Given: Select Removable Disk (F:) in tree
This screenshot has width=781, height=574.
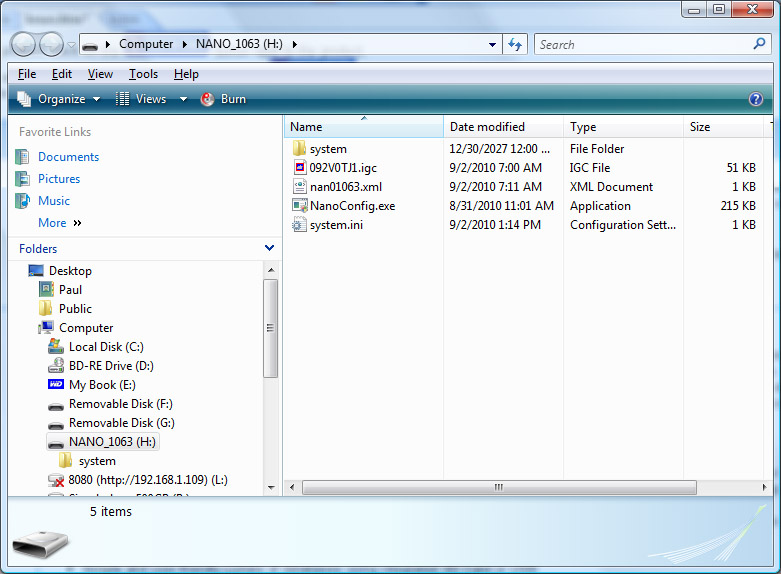Looking at the screenshot, I should (121, 404).
